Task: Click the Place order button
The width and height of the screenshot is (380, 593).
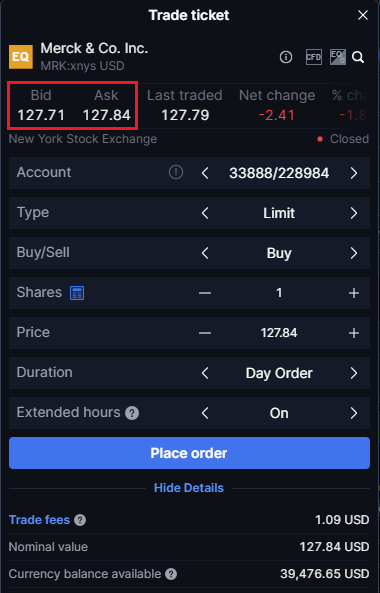Action: [x=189, y=453]
